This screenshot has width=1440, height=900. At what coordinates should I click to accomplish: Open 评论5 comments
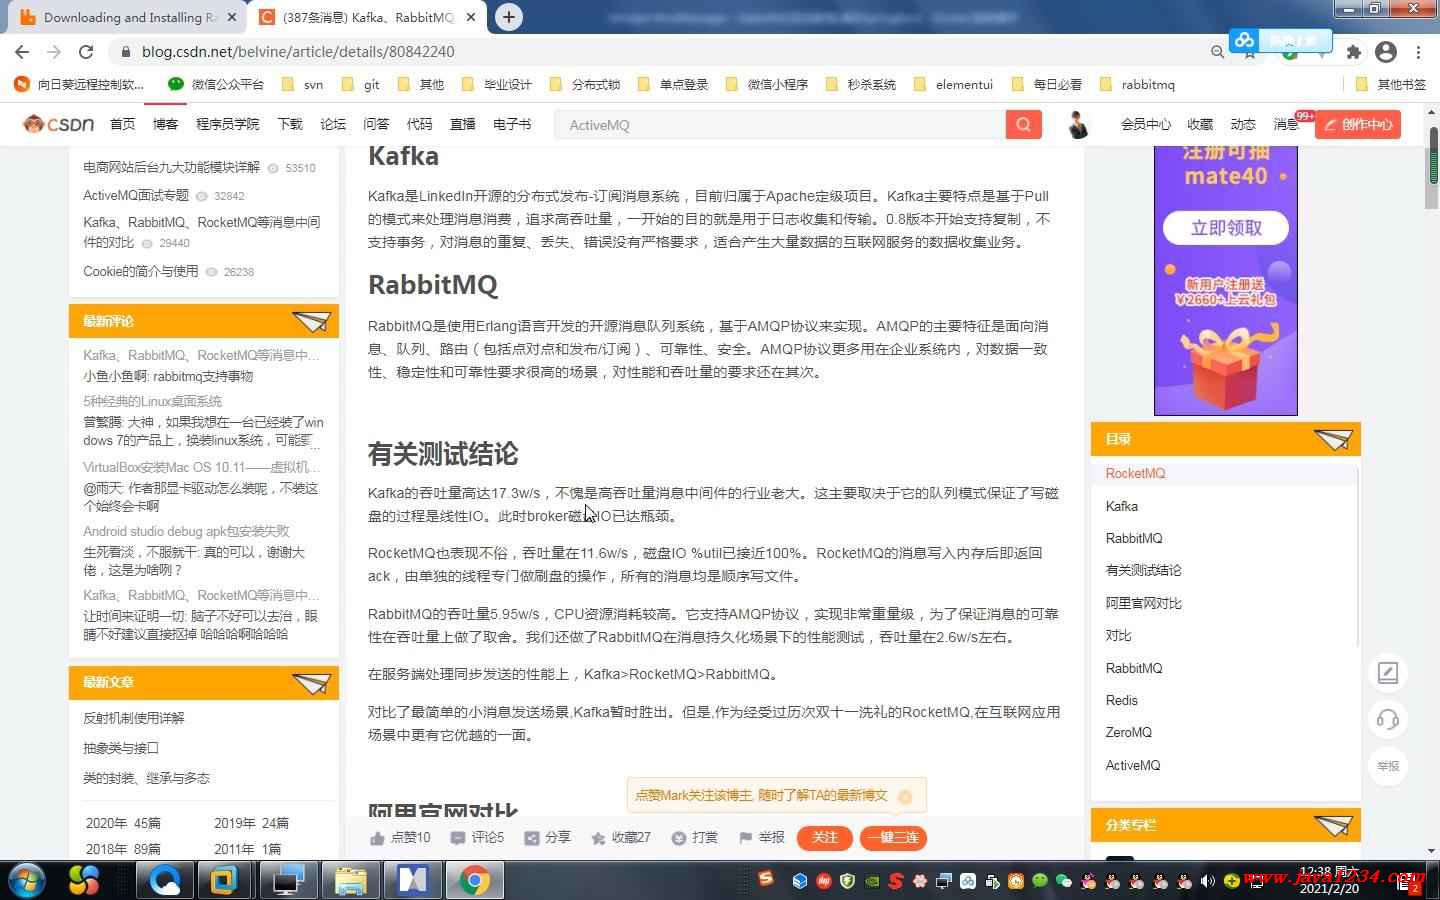[x=477, y=838]
